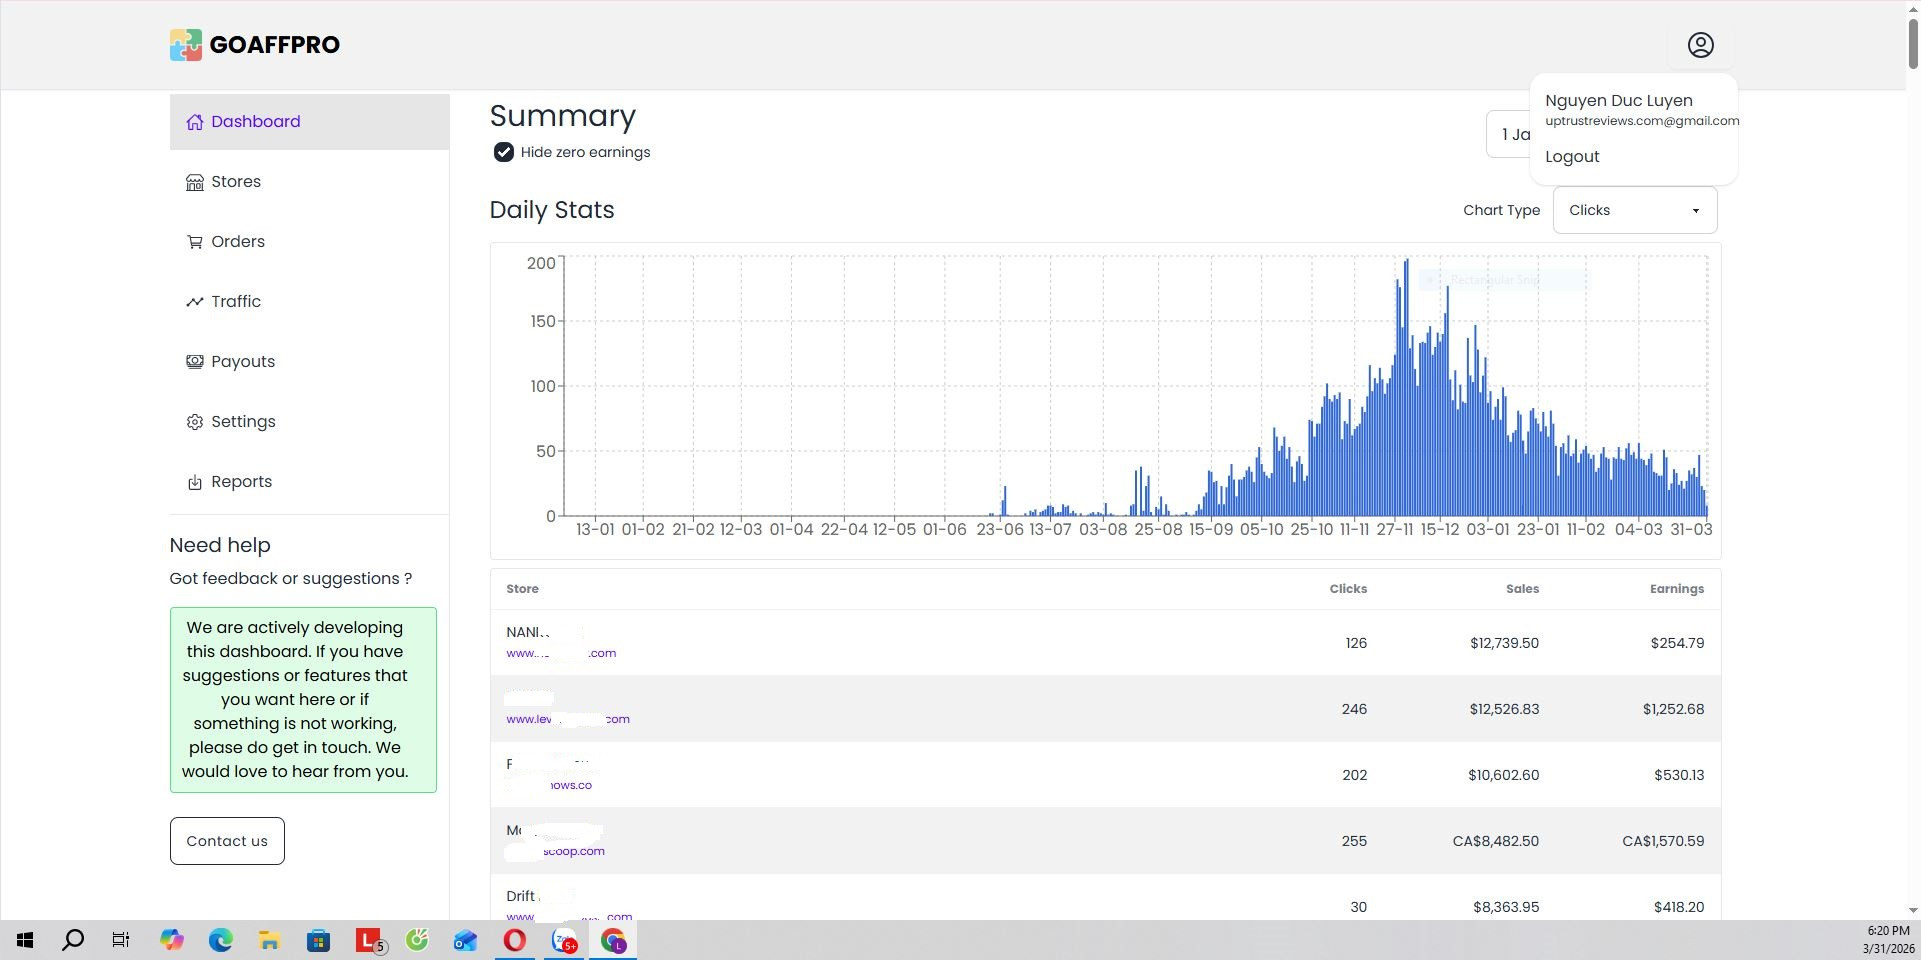1921x960 pixels.
Task: Click the $12,739.50 sales value
Action: click(1504, 643)
